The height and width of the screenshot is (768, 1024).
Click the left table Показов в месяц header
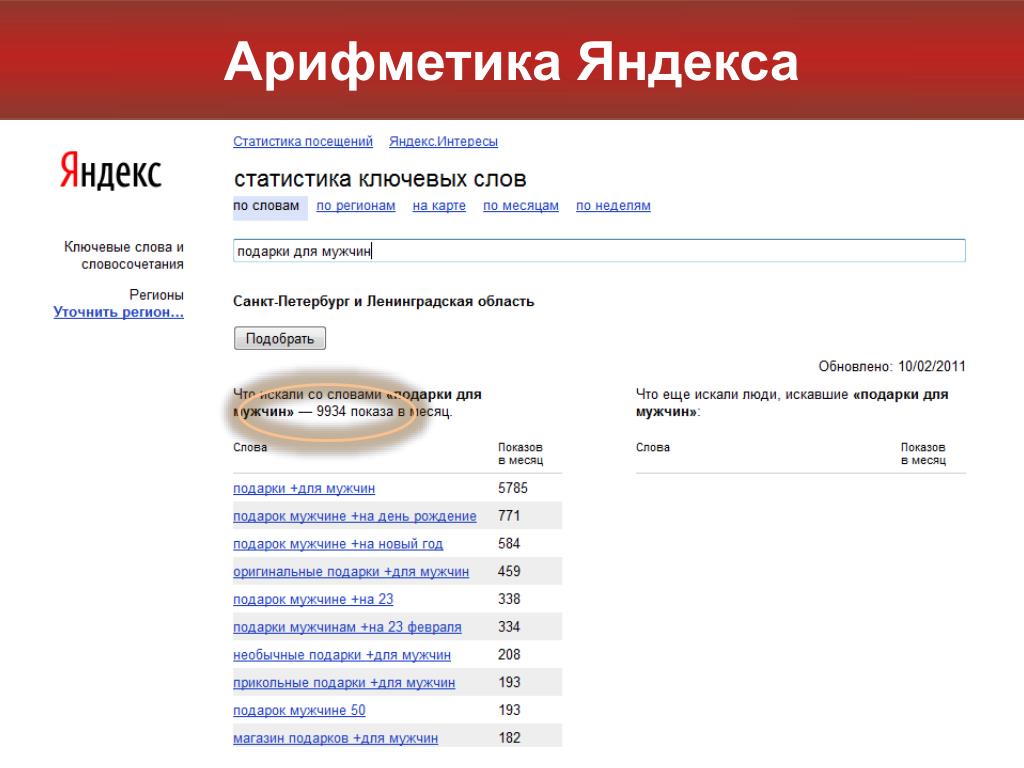point(520,454)
